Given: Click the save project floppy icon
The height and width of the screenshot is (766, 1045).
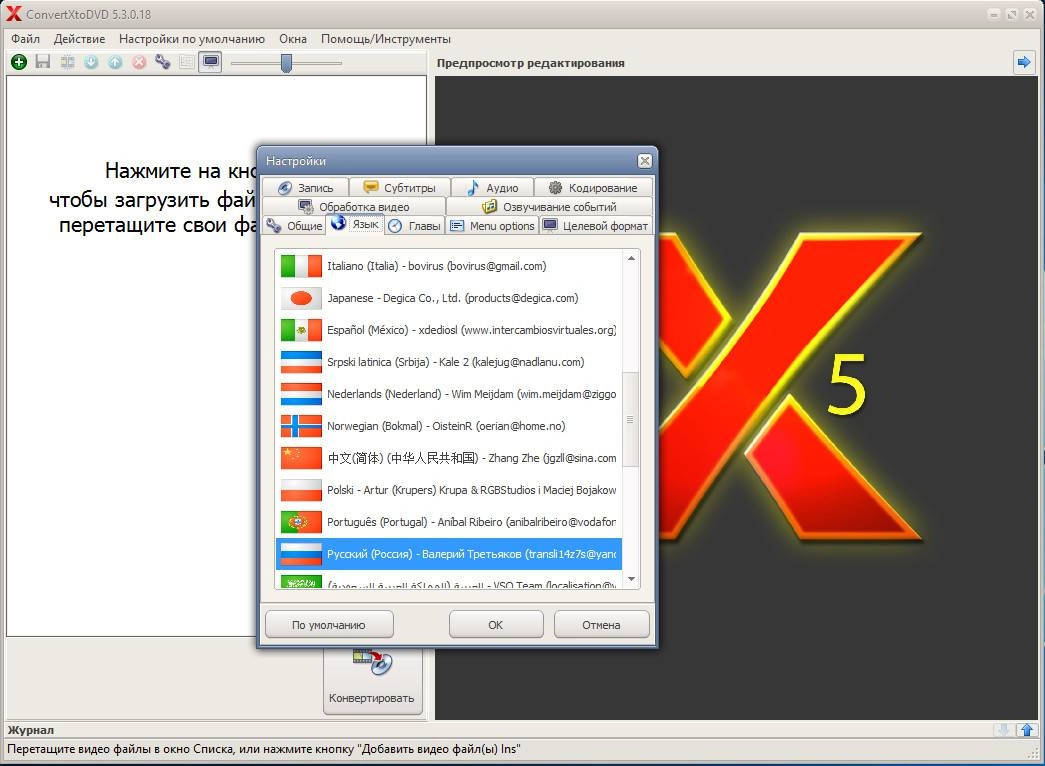Looking at the screenshot, I should coord(43,62).
